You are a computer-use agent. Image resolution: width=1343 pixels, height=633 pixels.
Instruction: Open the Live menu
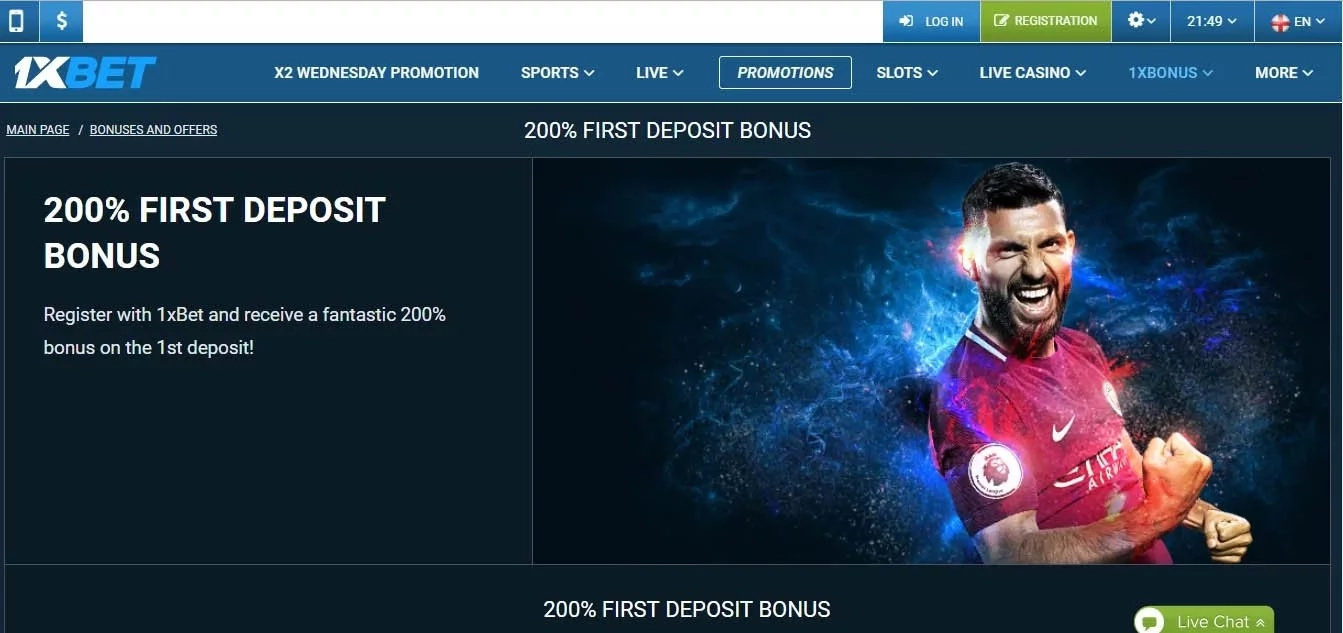click(x=659, y=73)
